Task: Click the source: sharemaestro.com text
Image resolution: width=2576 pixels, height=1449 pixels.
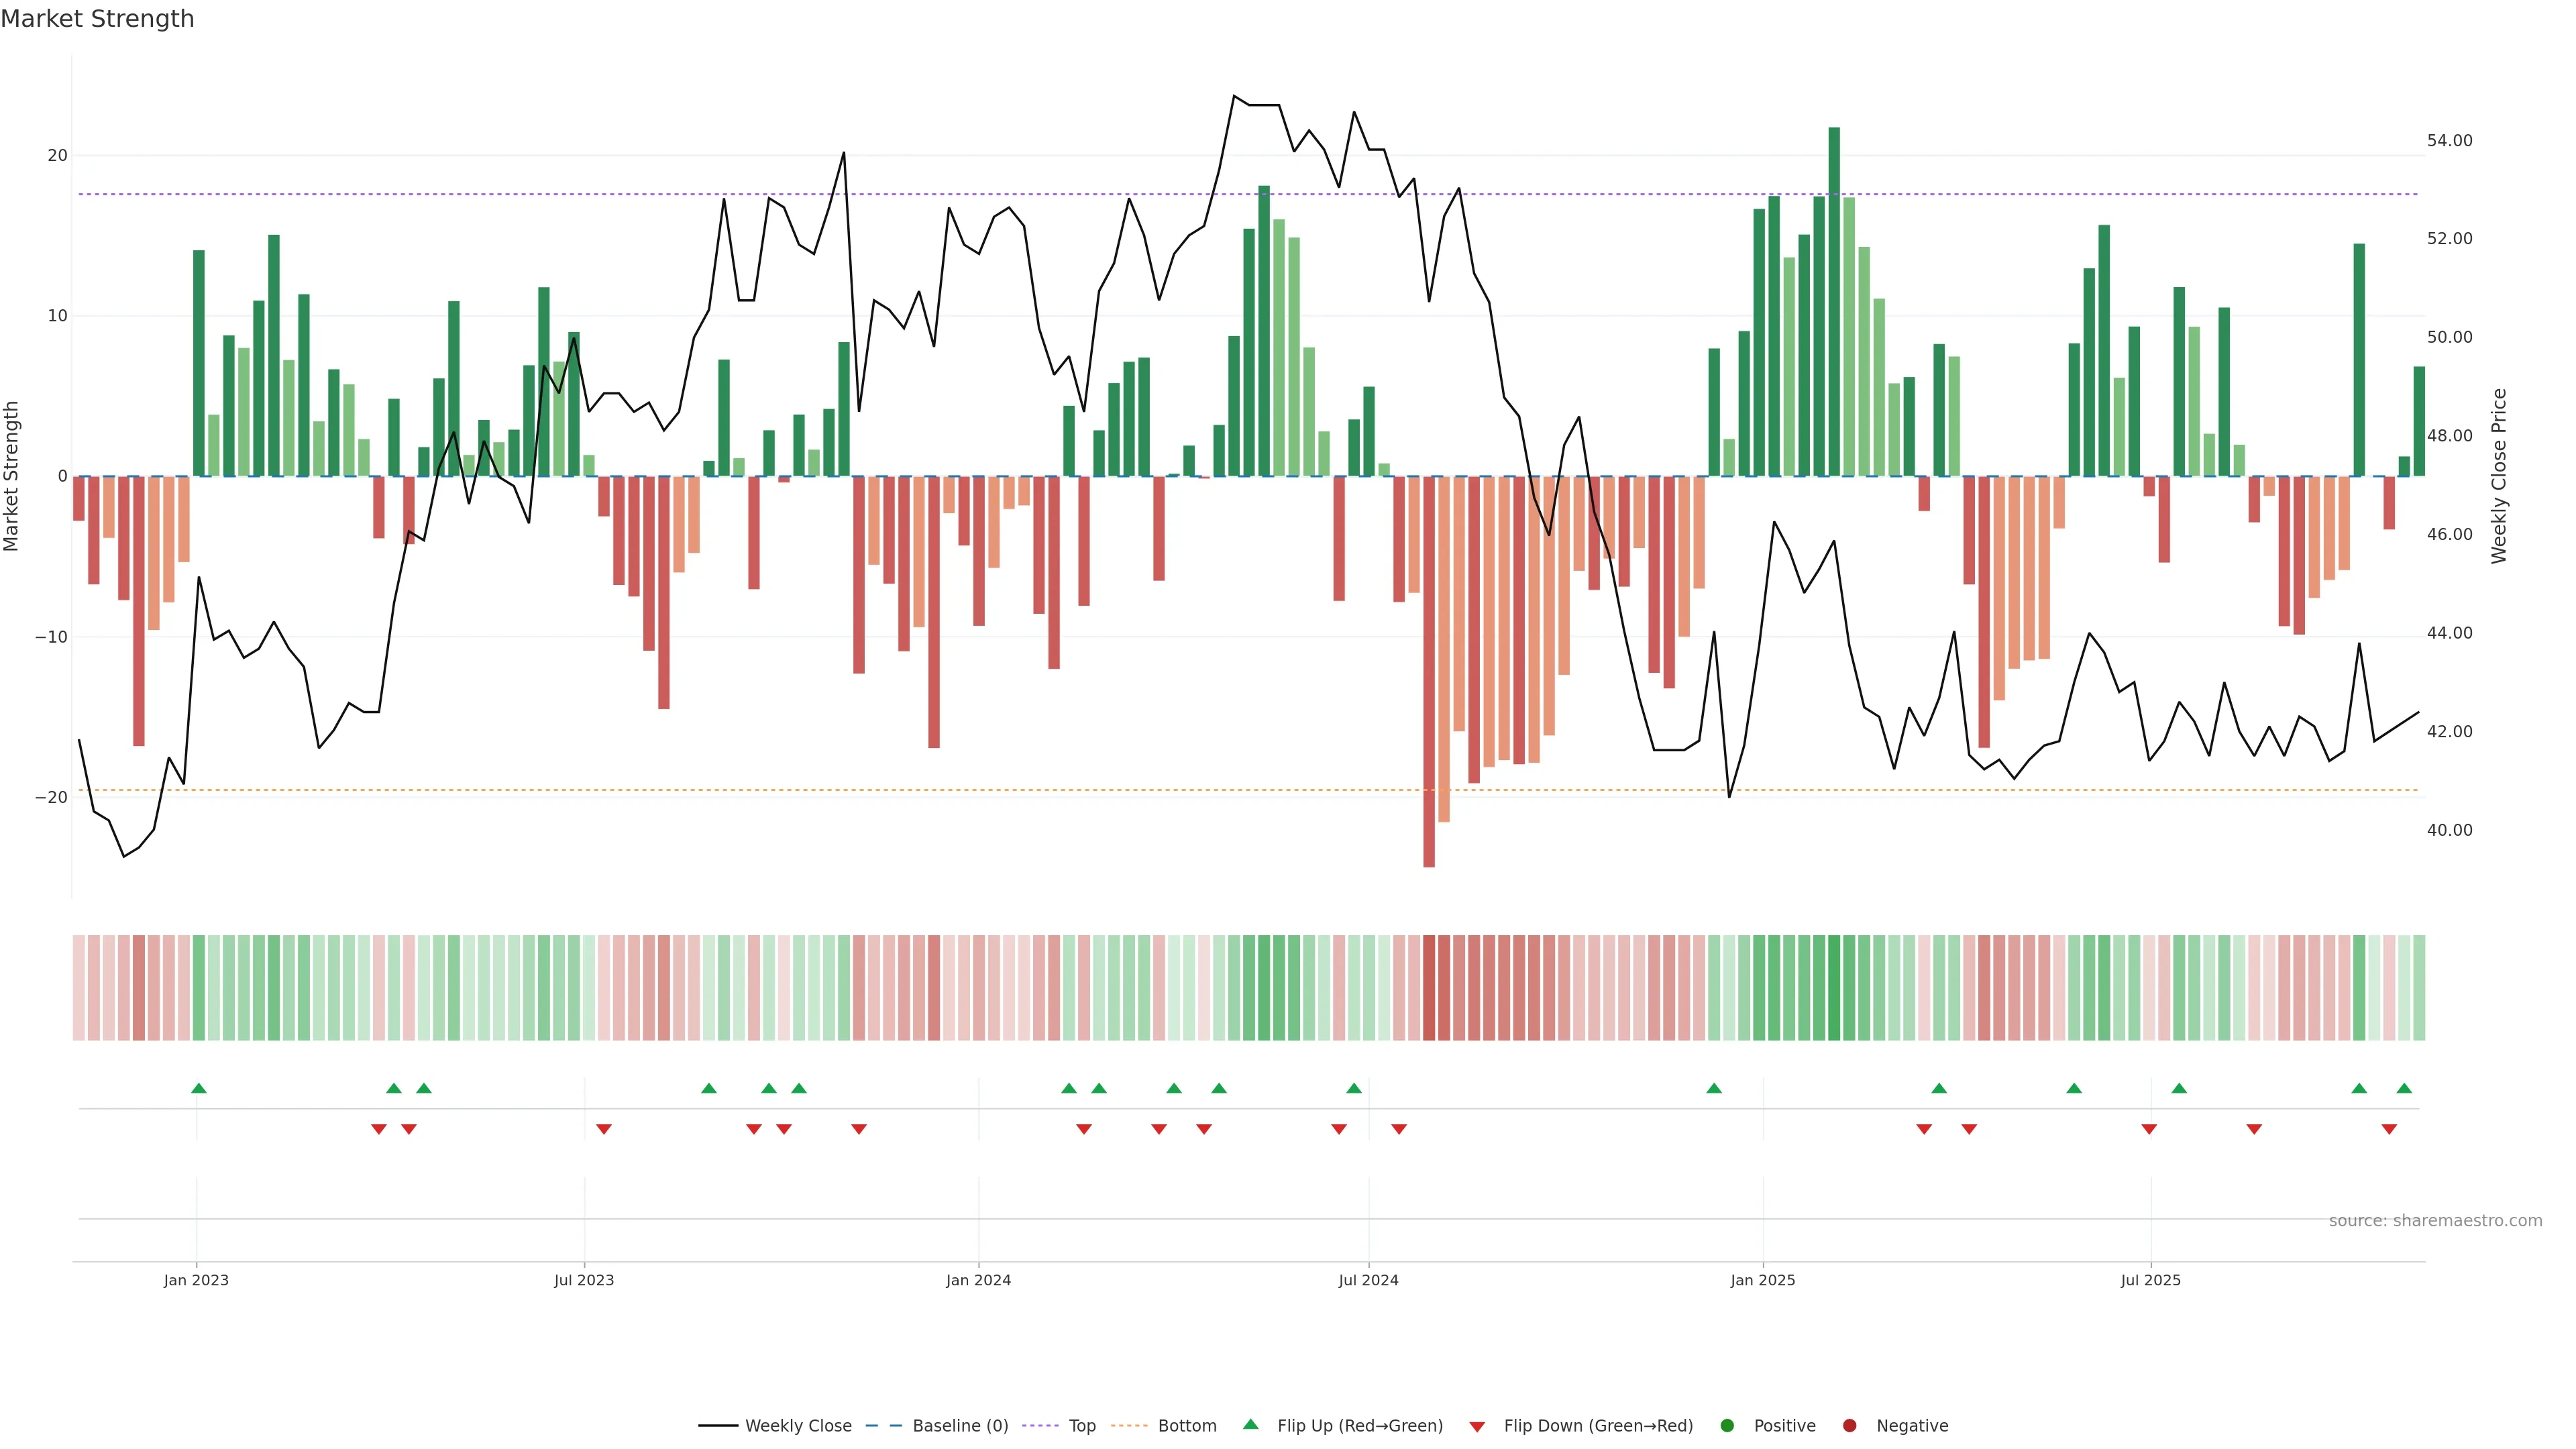Action: (2435, 1220)
